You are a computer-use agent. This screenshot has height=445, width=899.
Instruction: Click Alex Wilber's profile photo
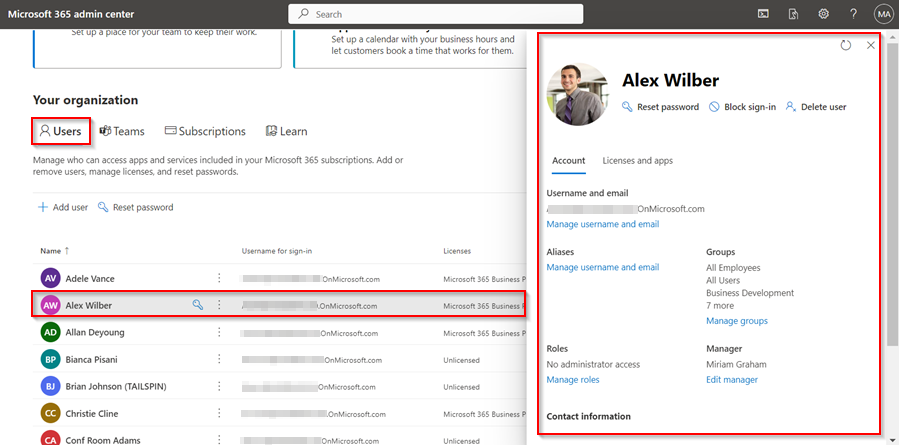coord(578,94)
